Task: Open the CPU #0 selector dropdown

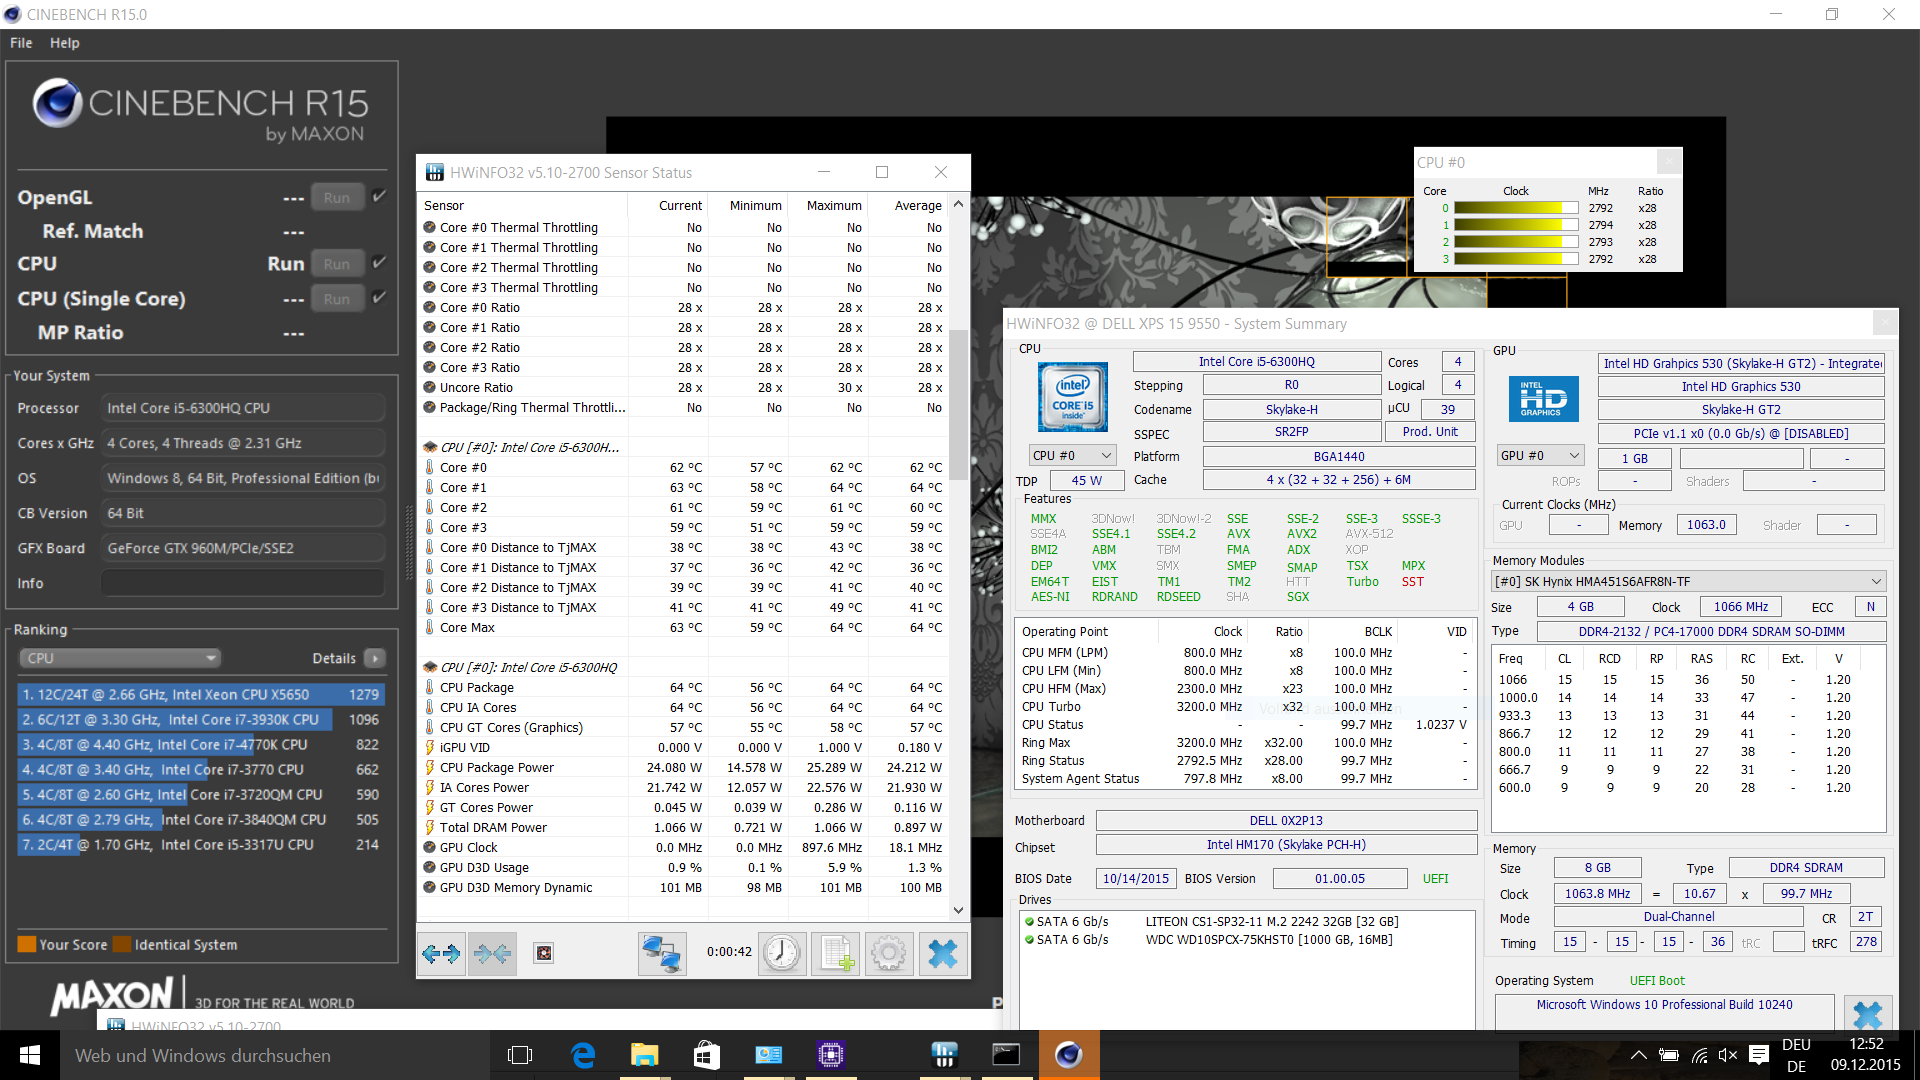Action: 1072,456
